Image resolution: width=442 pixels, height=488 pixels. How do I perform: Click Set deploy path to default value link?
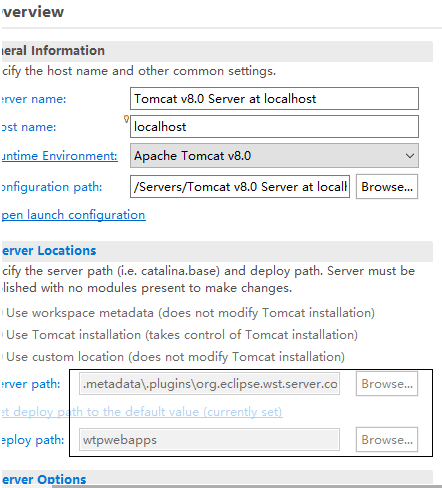pos(142,412)
